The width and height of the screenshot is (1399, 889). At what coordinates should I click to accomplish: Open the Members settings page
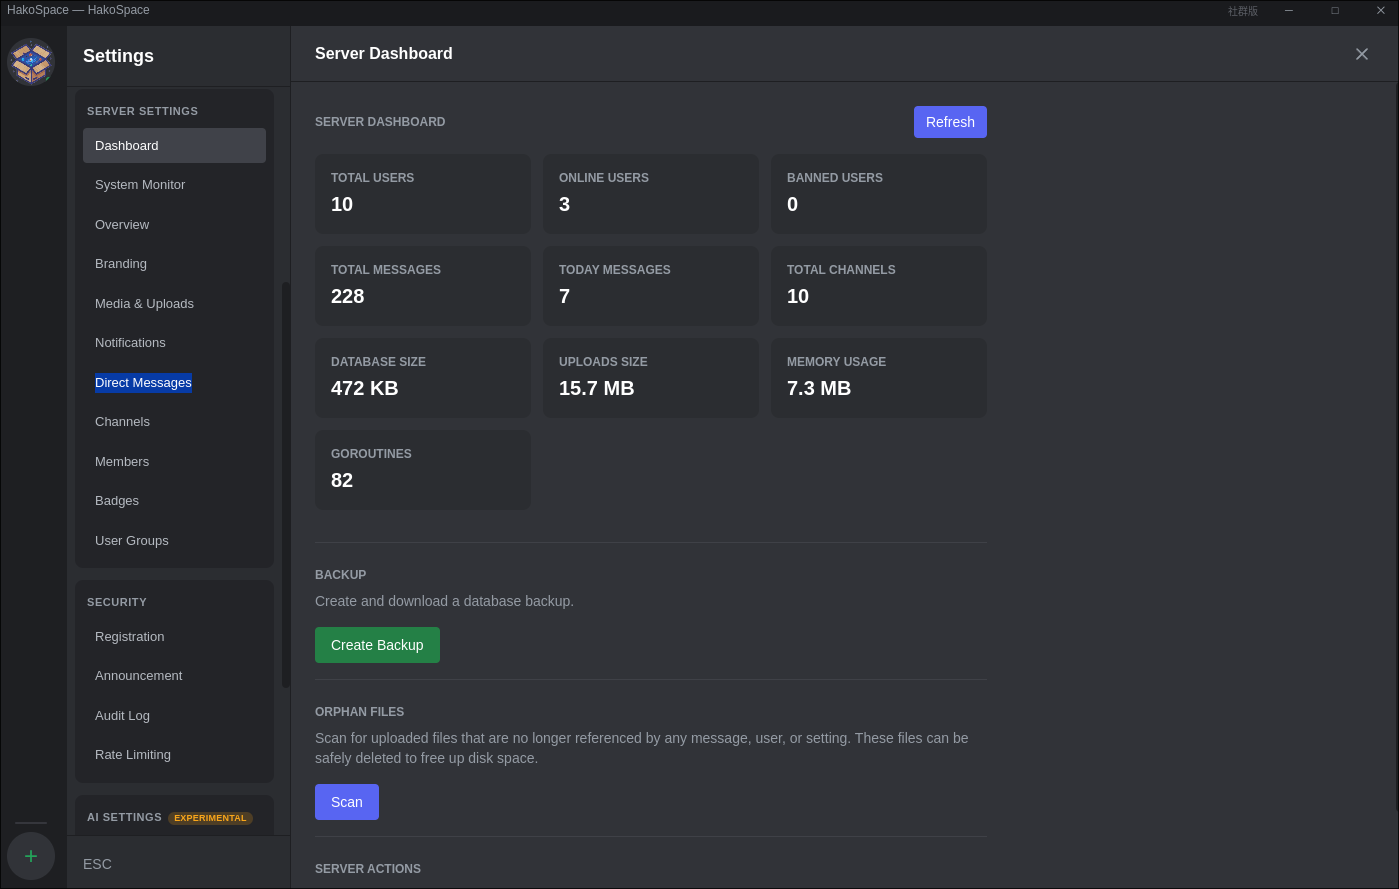point(122,462)
